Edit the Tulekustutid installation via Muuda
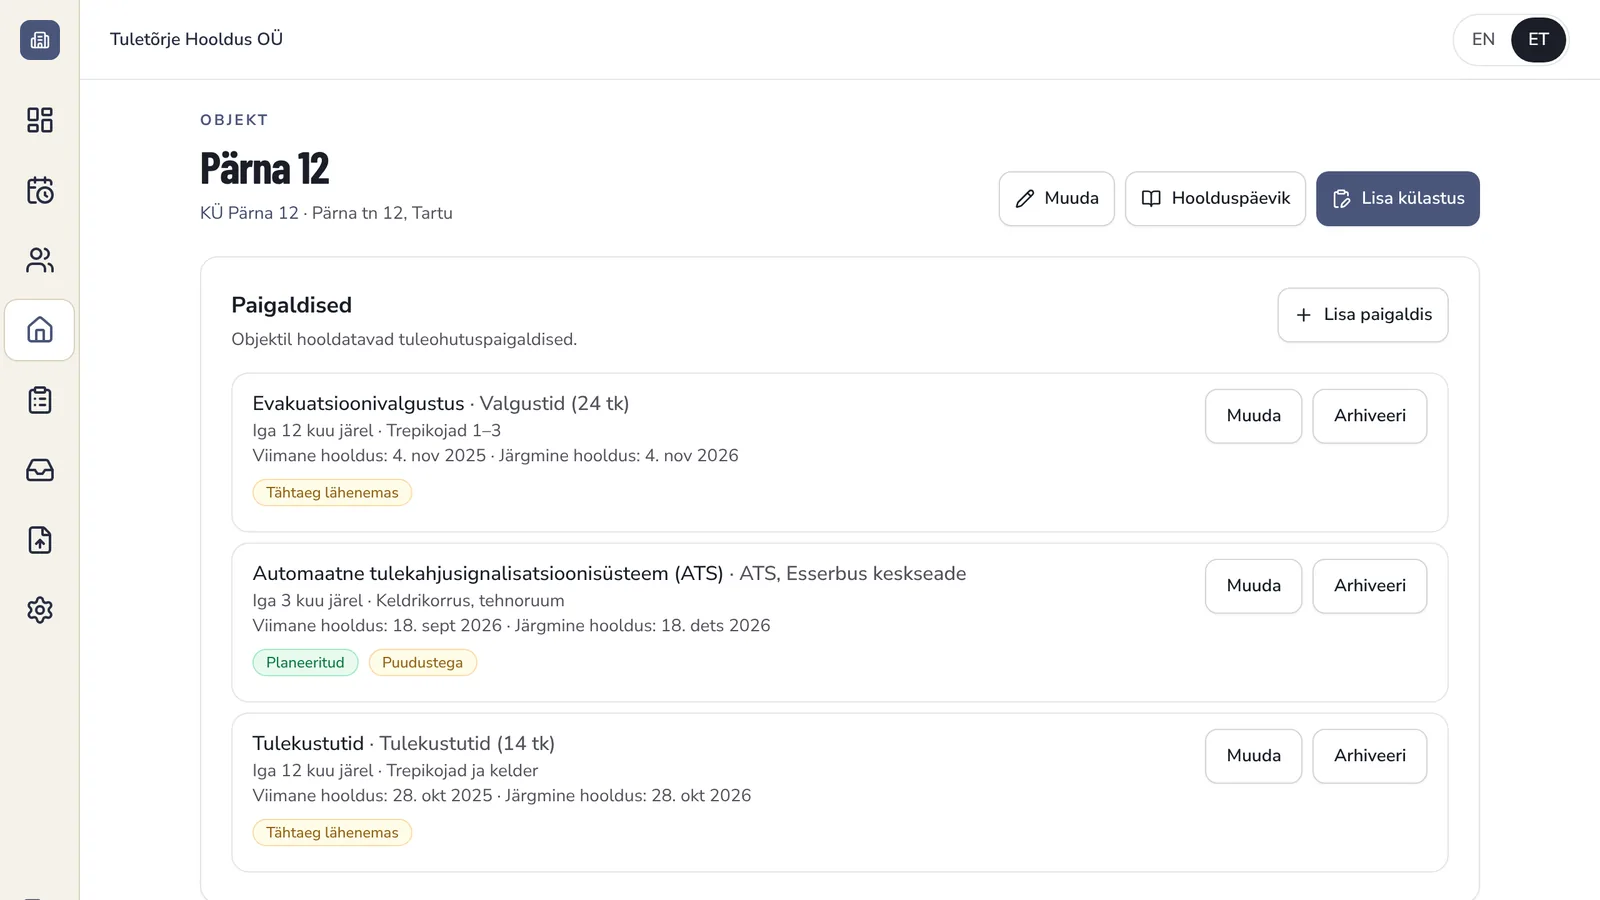The width and height of the screenshot is (1600, 900). pos(1254,756)
